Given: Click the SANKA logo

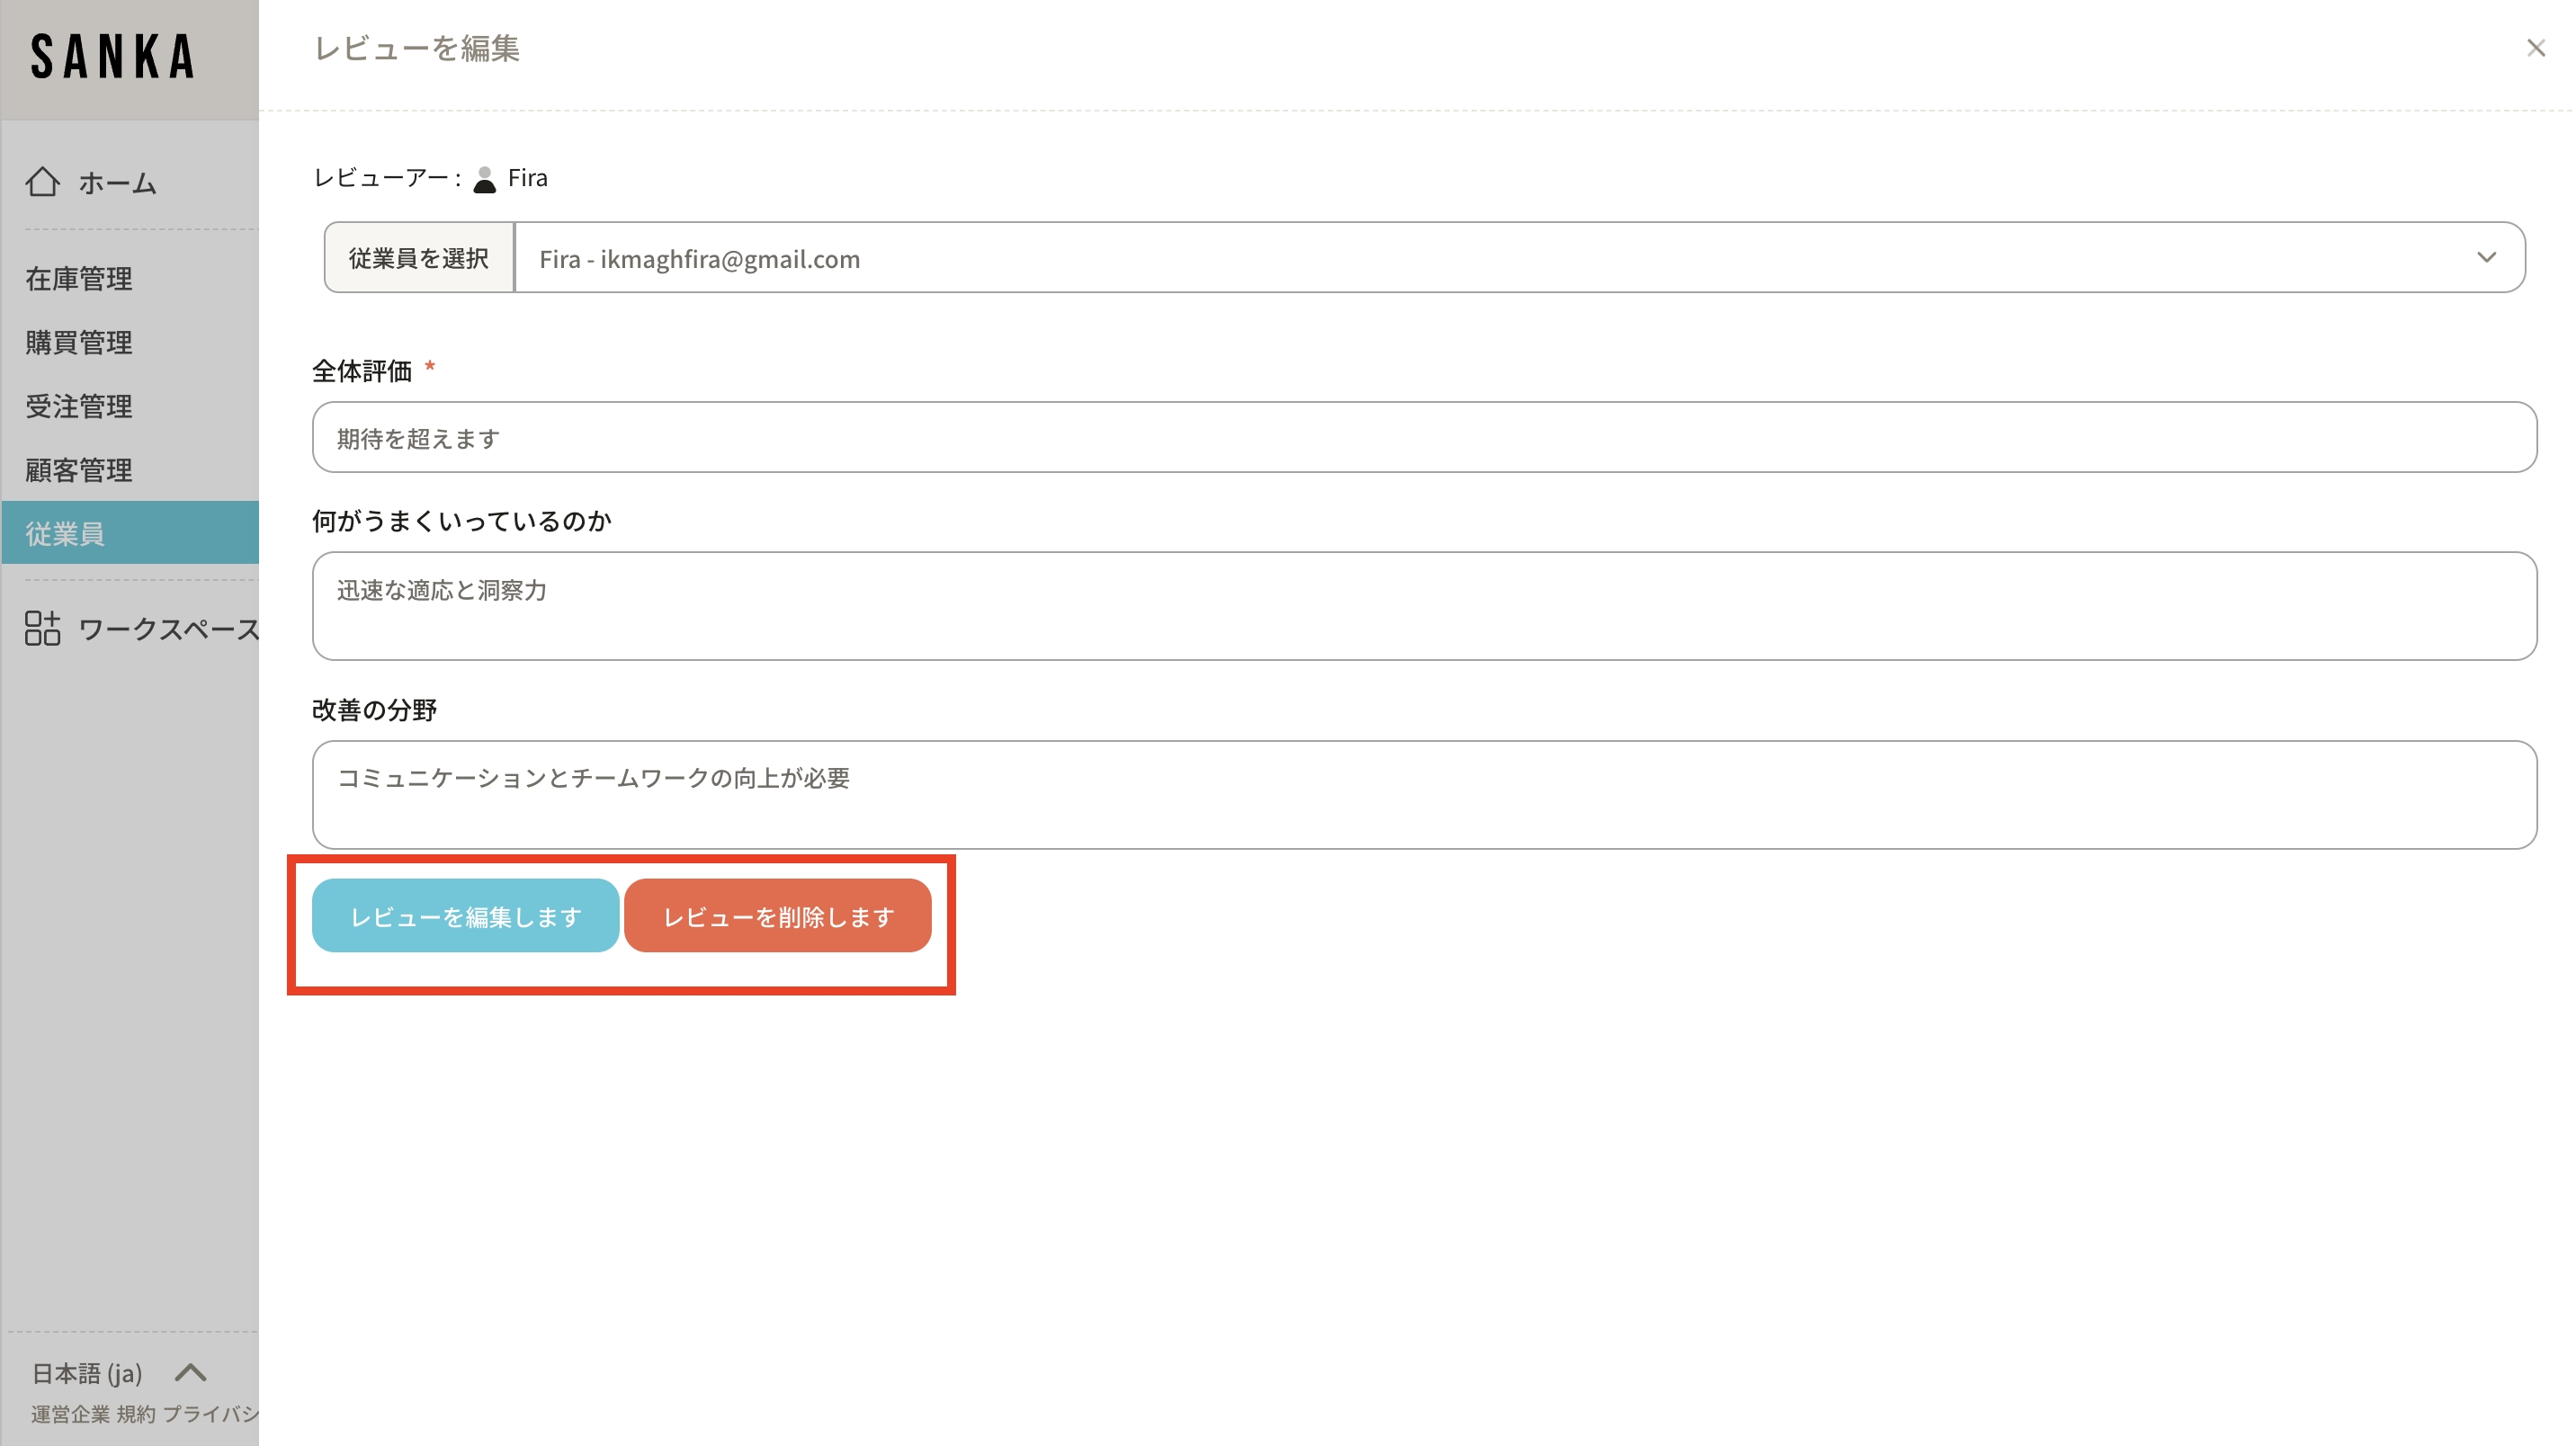Looking at the screenshot, I should (112, 57).
